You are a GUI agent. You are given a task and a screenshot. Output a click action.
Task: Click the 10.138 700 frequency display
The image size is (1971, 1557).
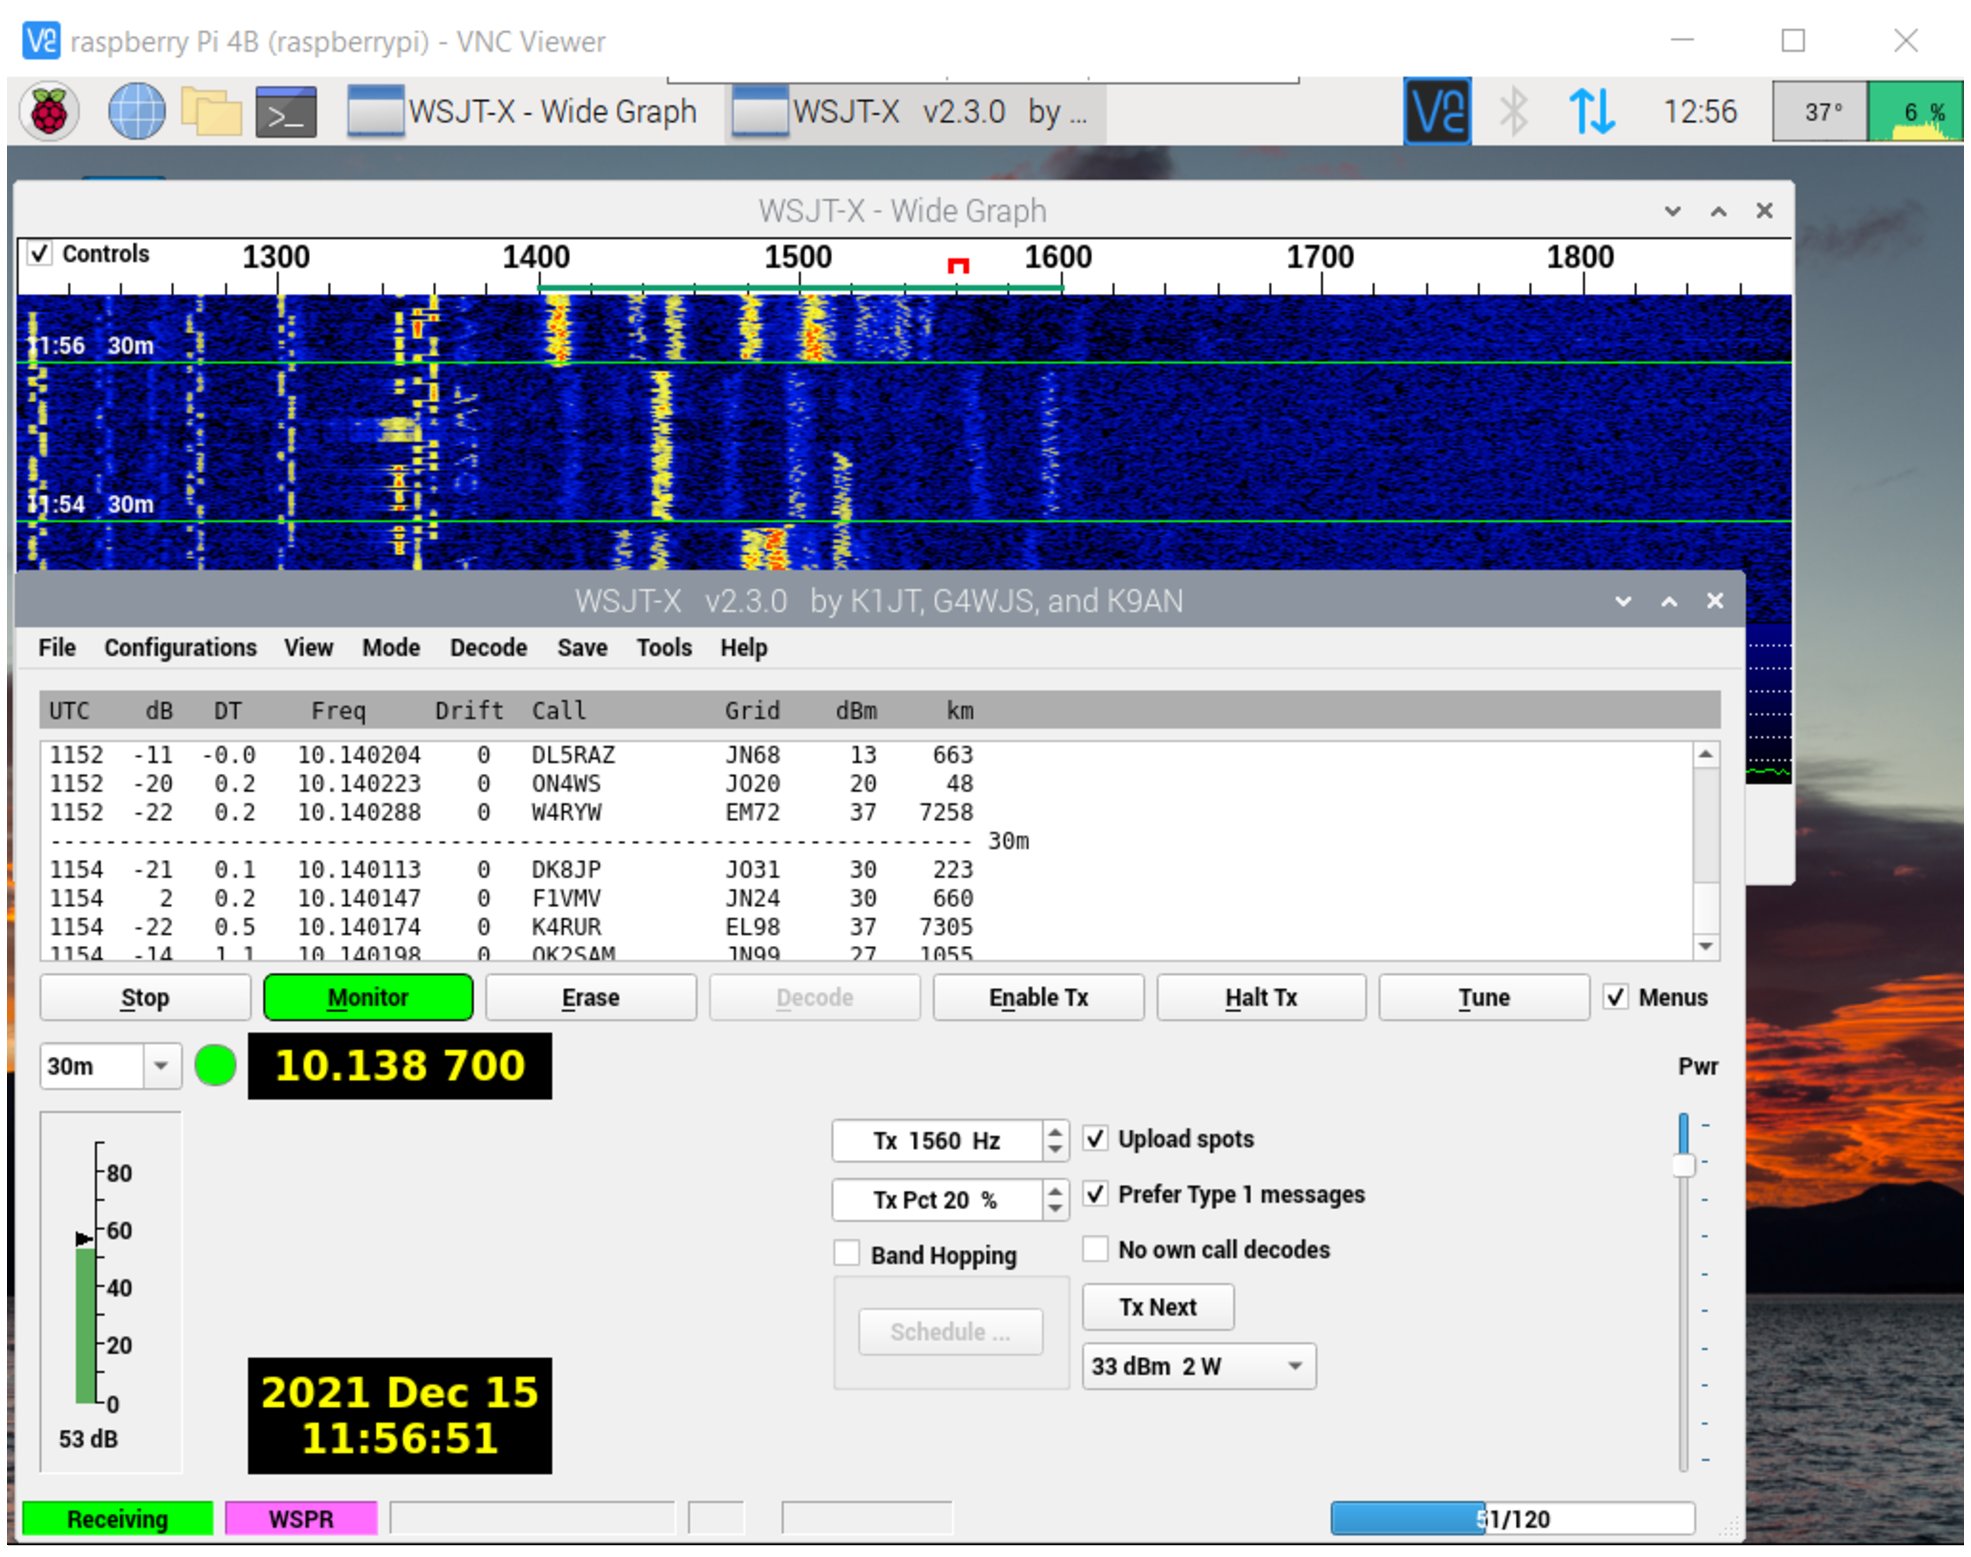pos(400,1066)
